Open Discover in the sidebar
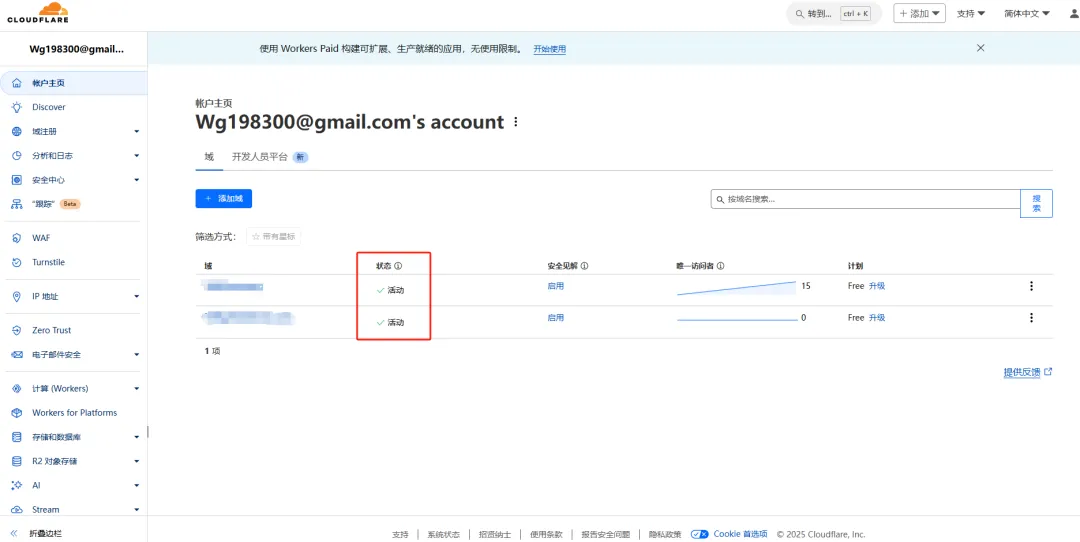 (x=49, y=107)
